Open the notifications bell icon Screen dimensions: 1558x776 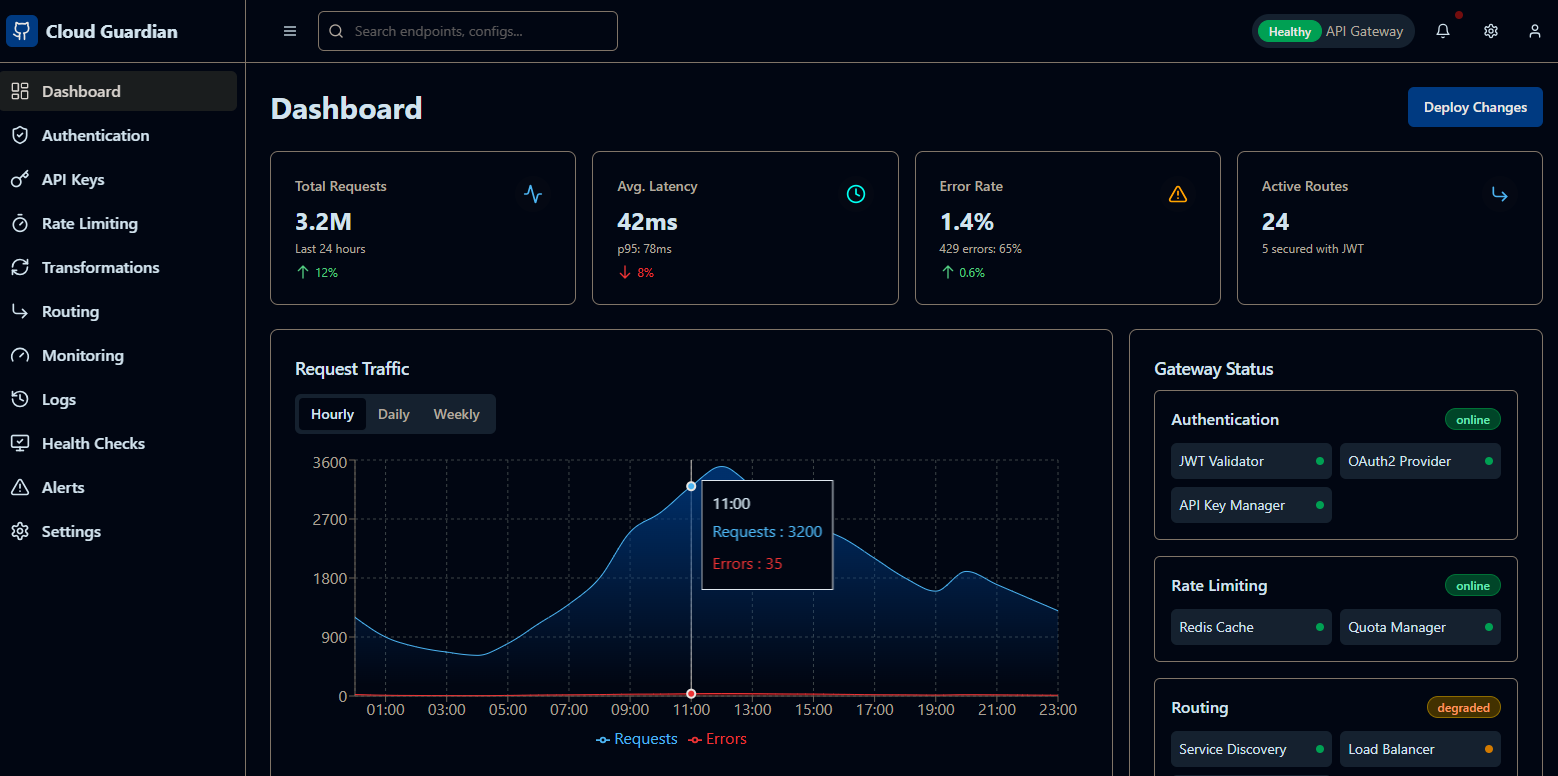coord(1443,31)
